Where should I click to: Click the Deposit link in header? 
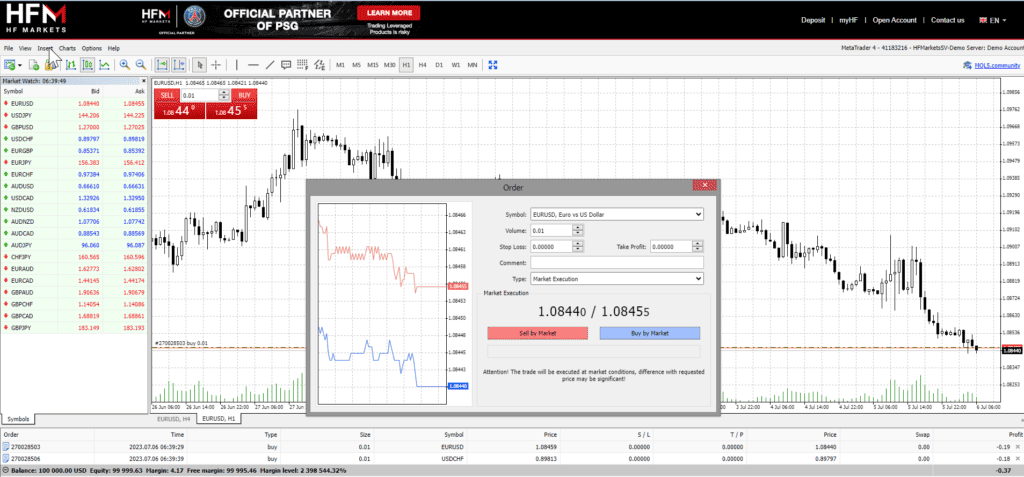(813, 20)
